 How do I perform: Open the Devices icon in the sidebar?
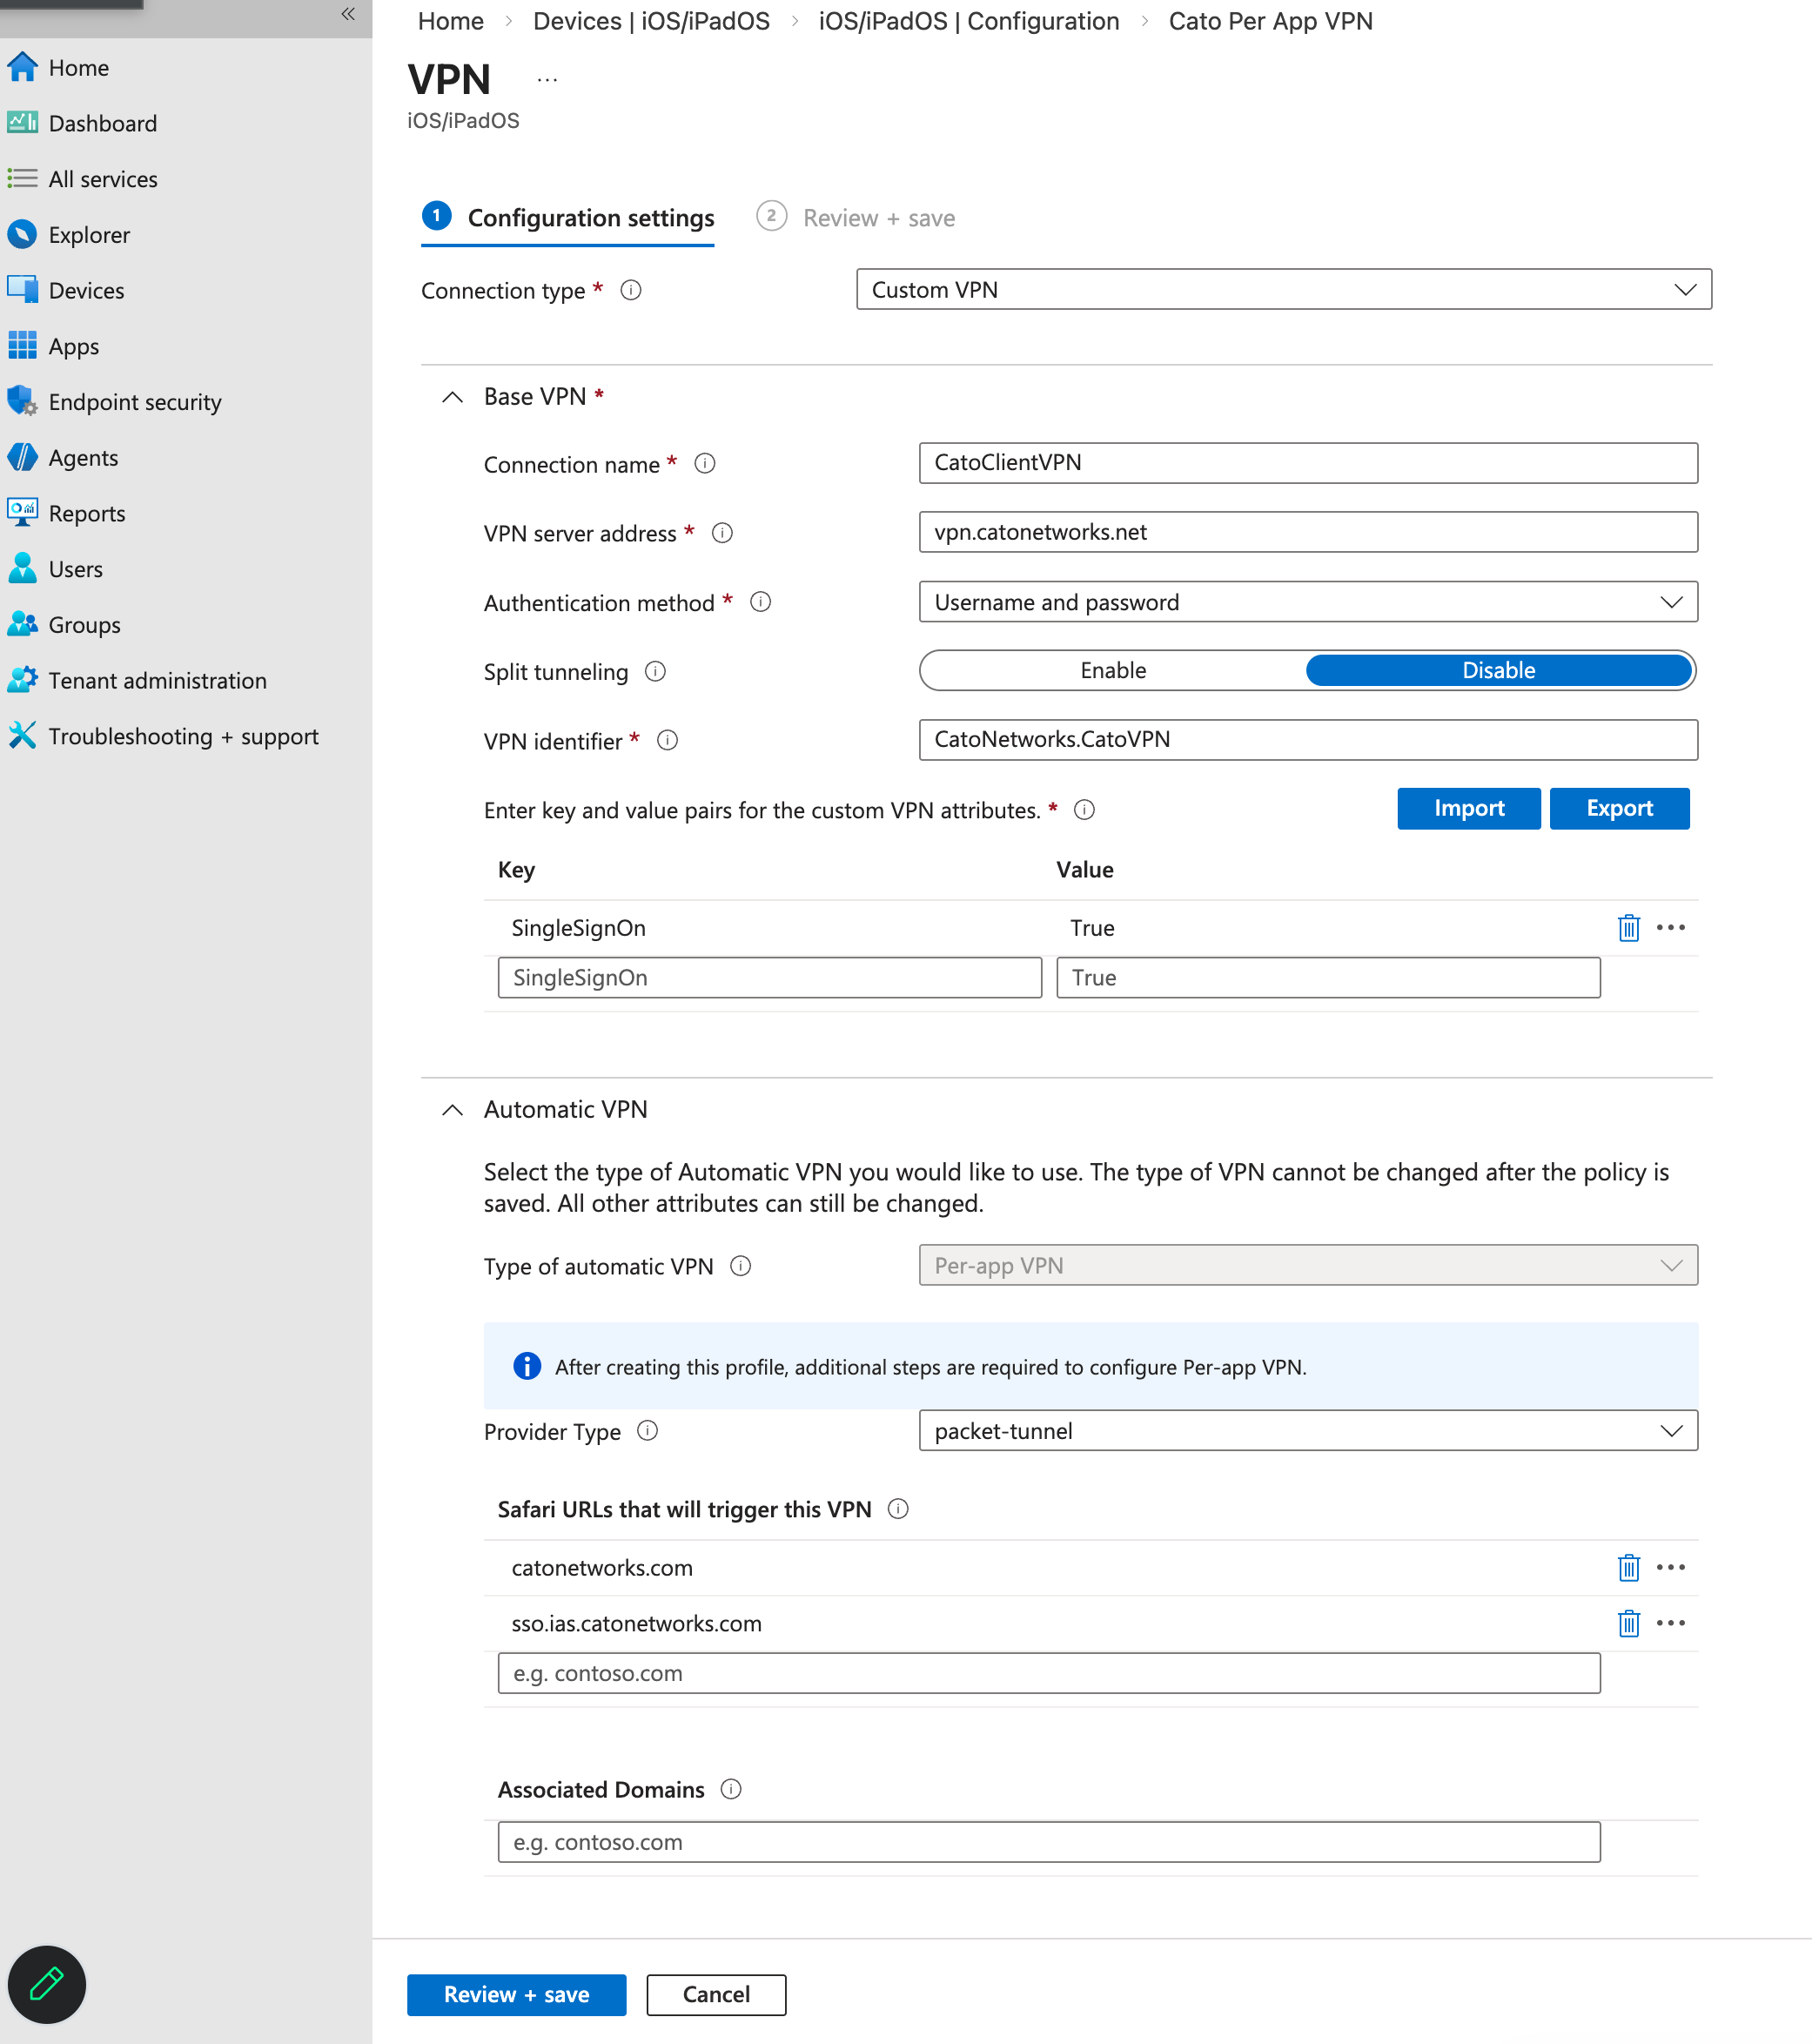22,290
